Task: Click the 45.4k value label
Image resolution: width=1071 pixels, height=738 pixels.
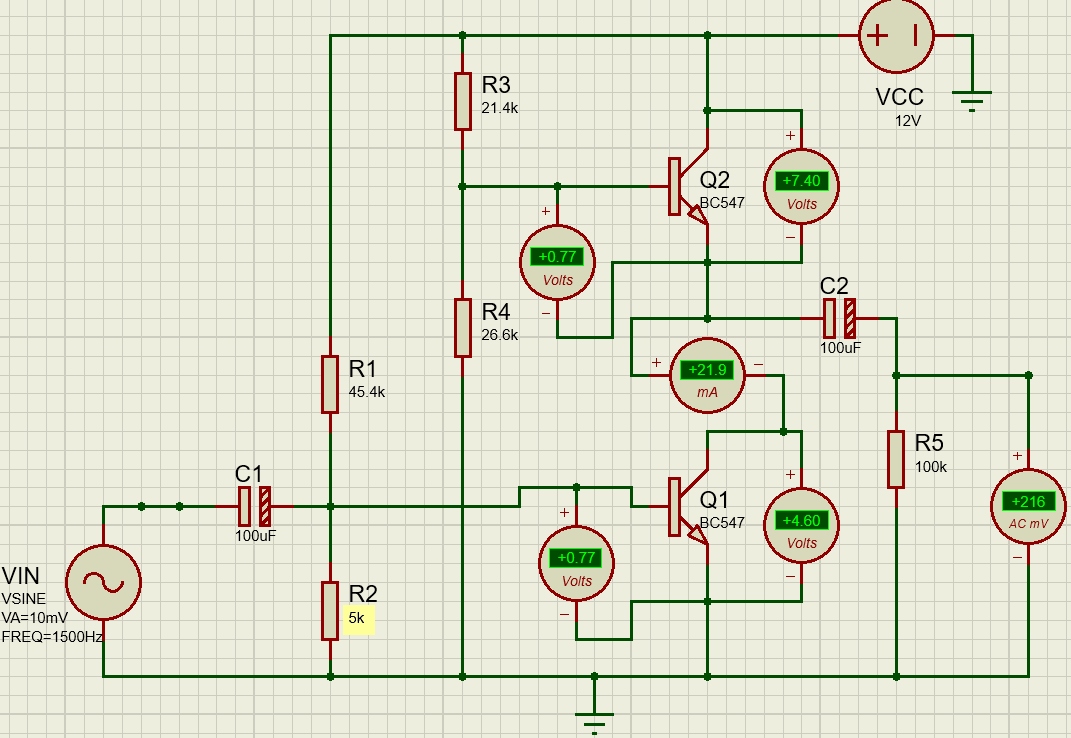Action: (x=367, y=392)
